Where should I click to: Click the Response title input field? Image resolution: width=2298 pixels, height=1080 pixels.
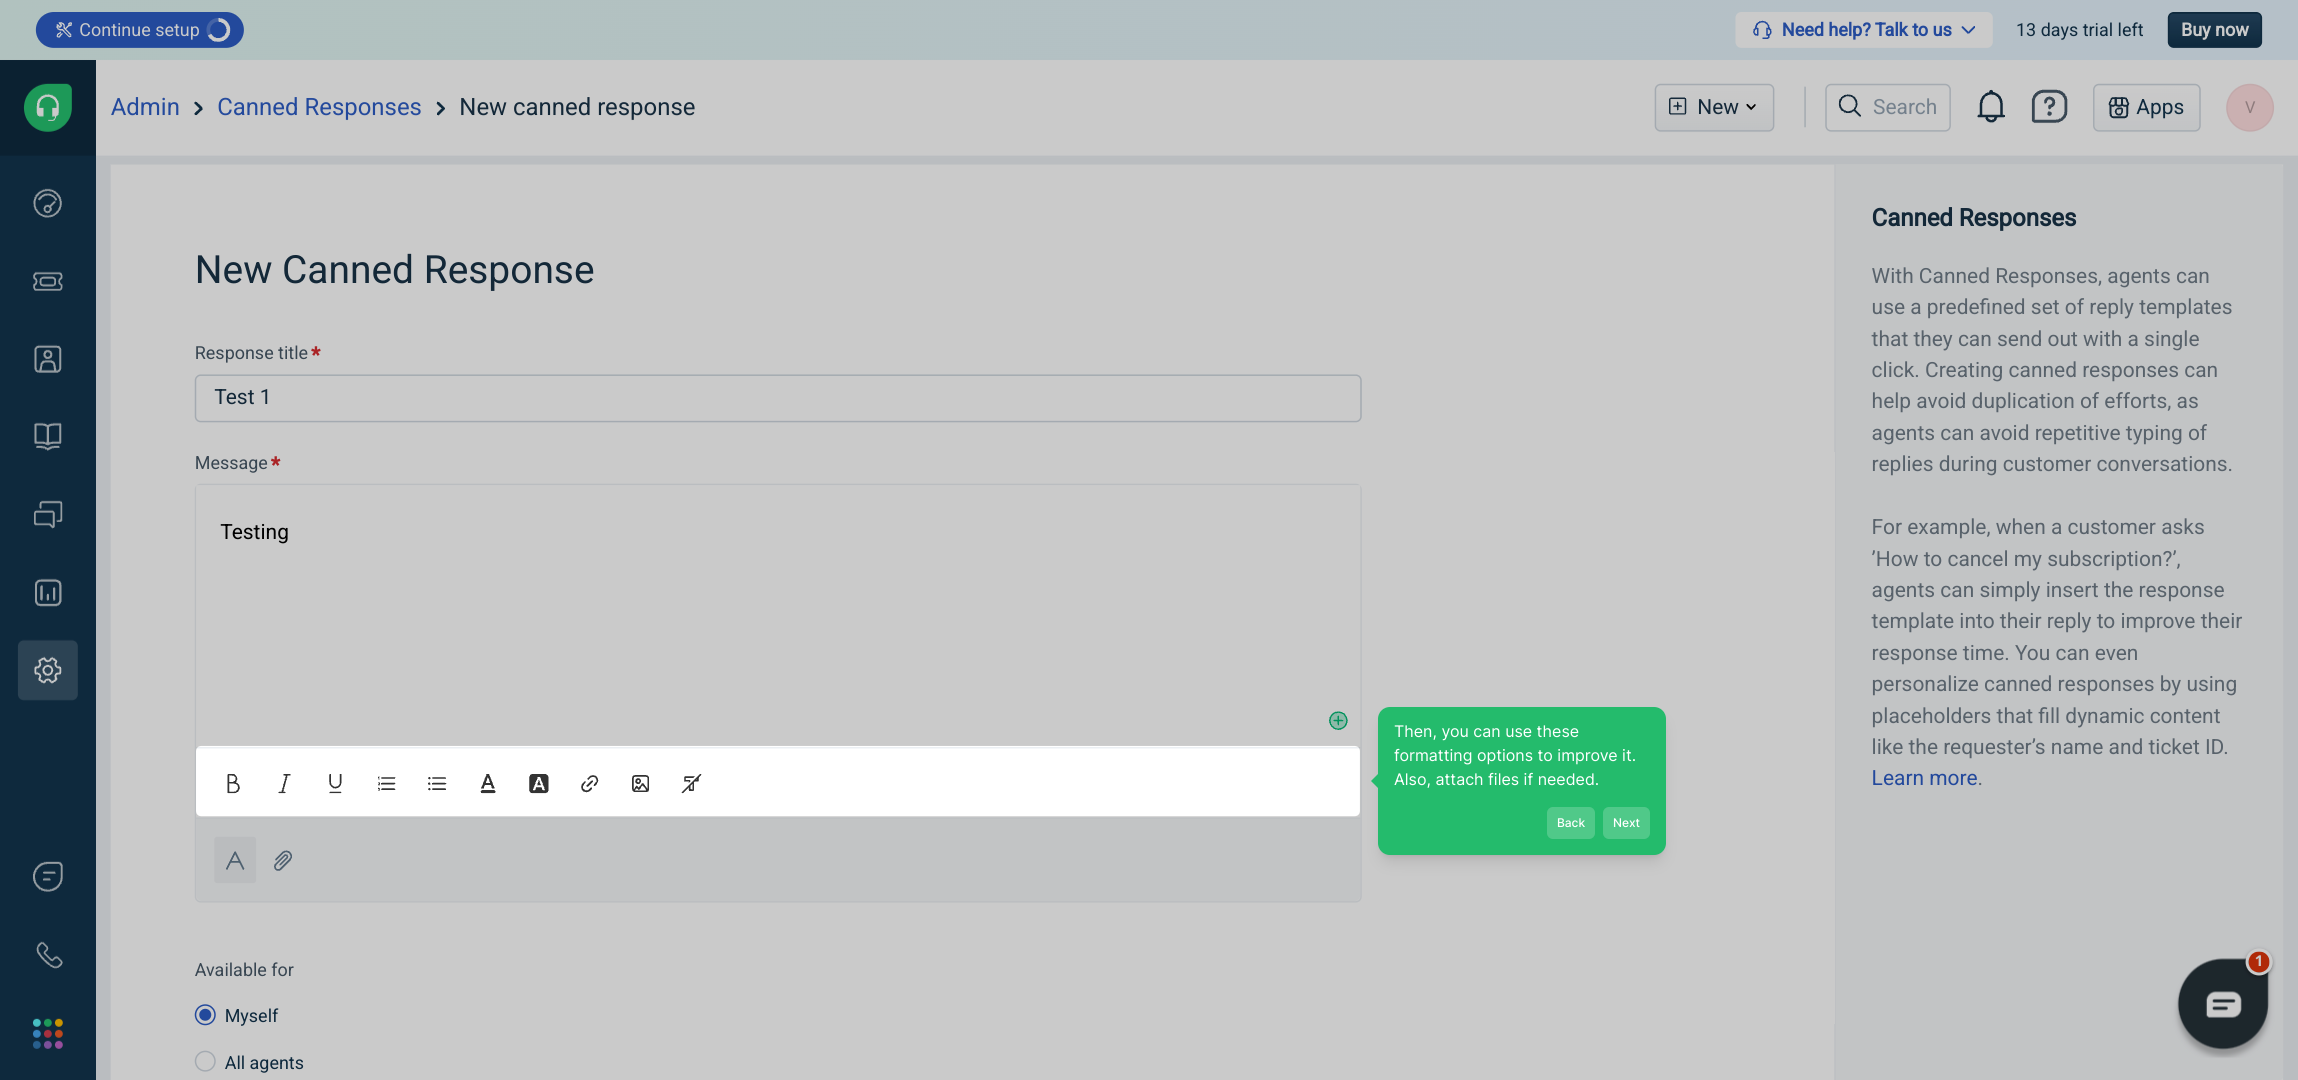coord(777,398)
